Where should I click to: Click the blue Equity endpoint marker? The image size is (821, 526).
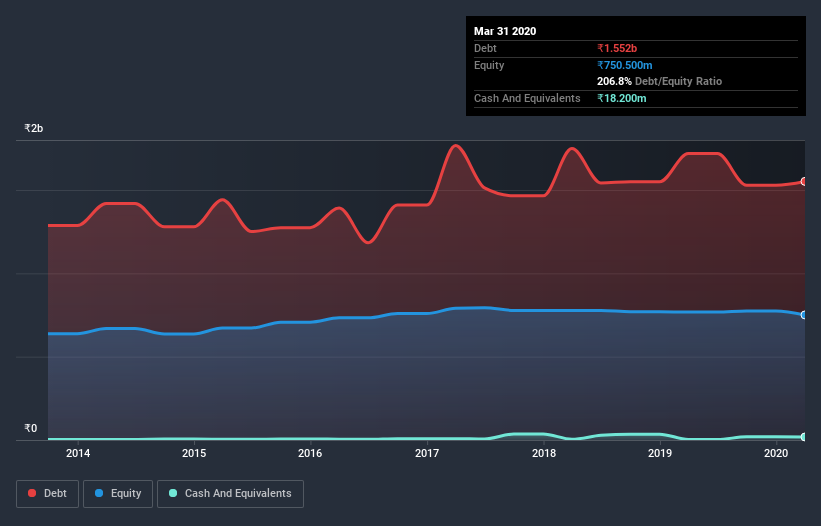pos(804,315)
